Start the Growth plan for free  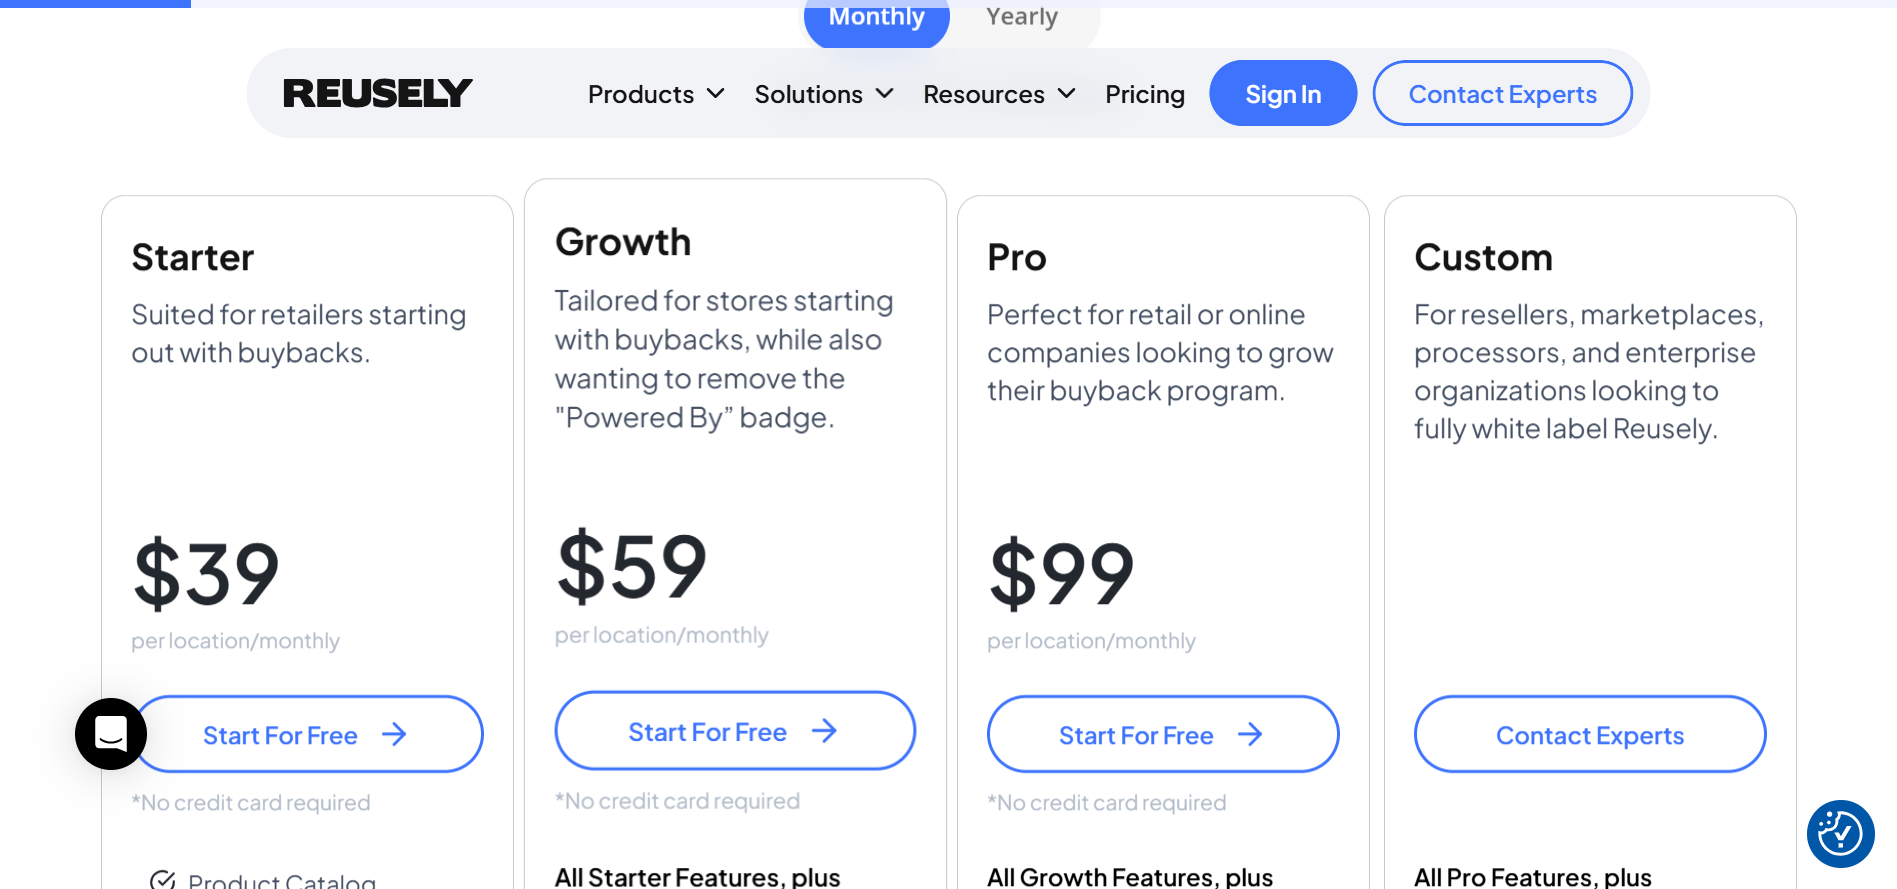[x=707, y=731]
